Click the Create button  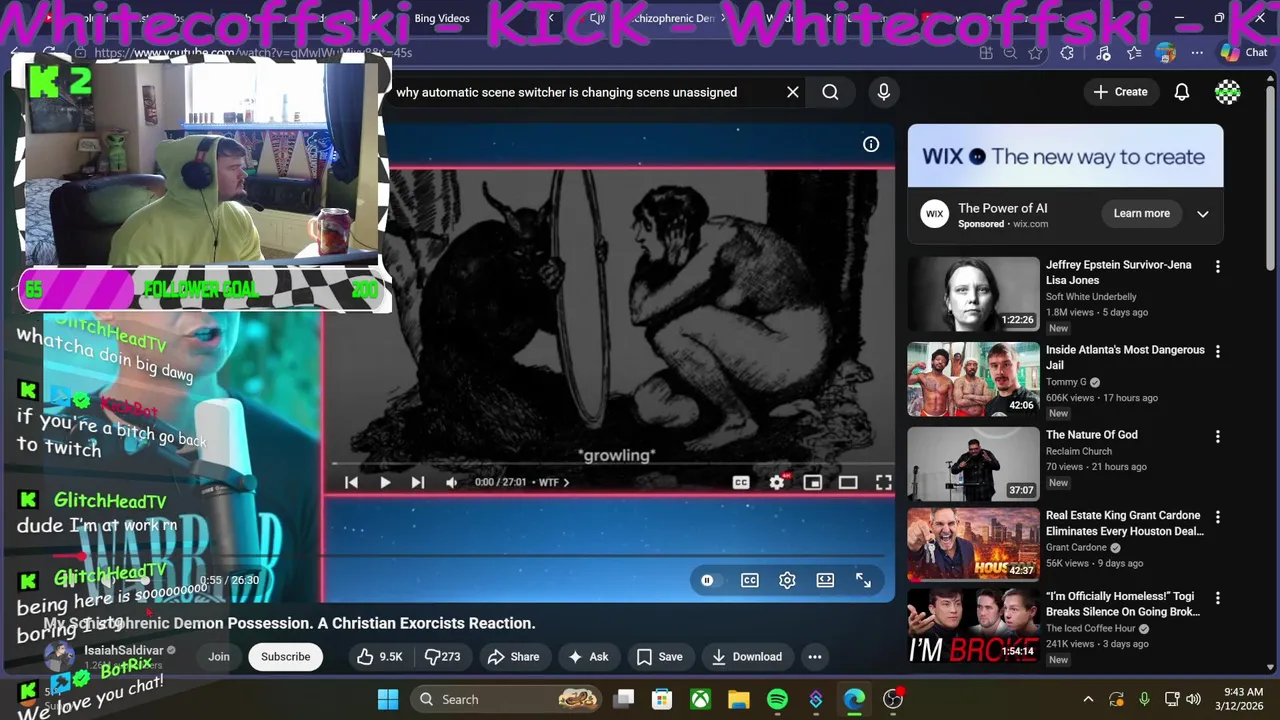pos(1121,92)
